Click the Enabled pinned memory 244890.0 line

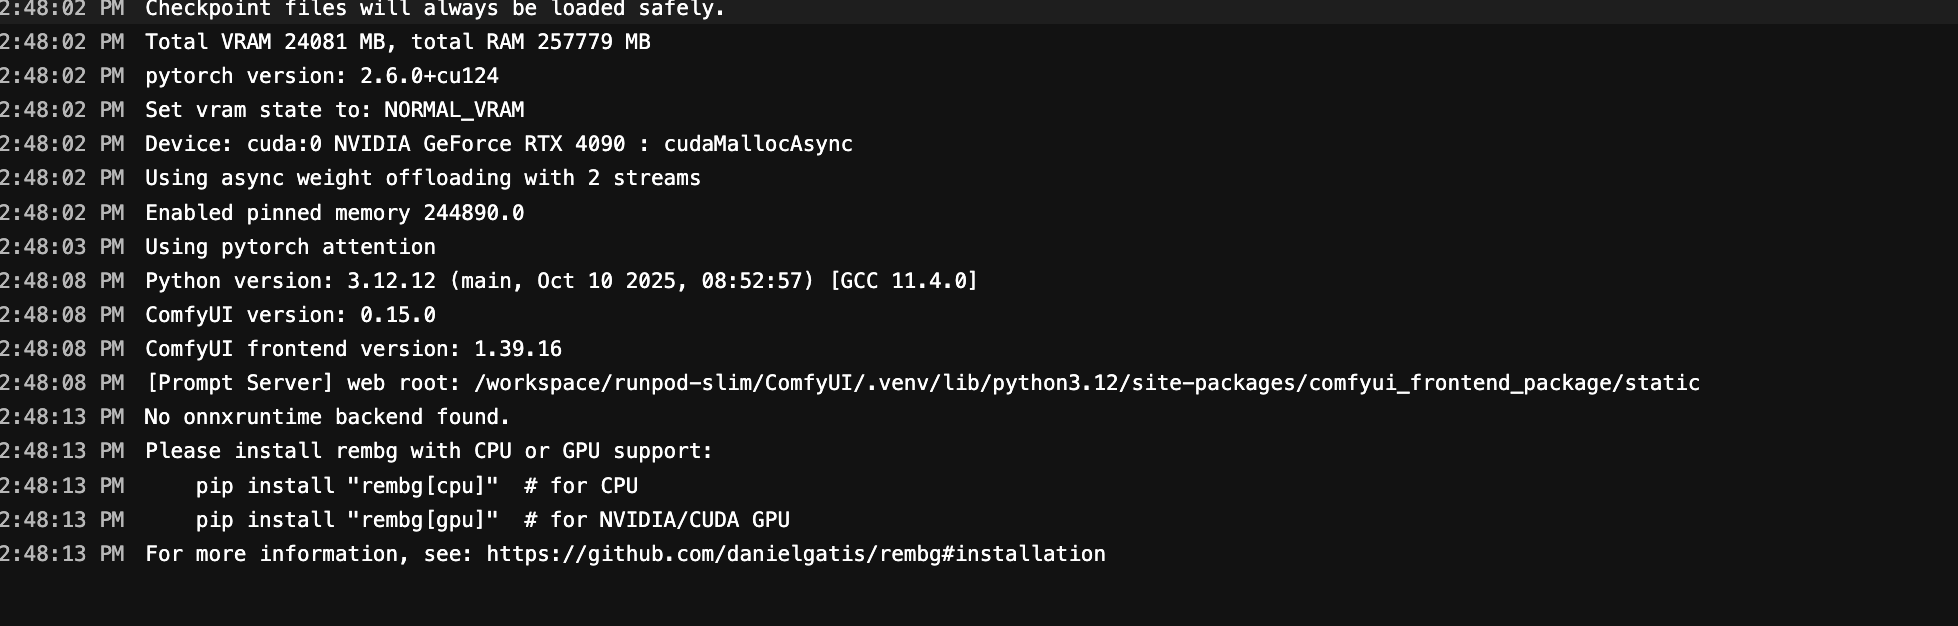pos(334,213)
